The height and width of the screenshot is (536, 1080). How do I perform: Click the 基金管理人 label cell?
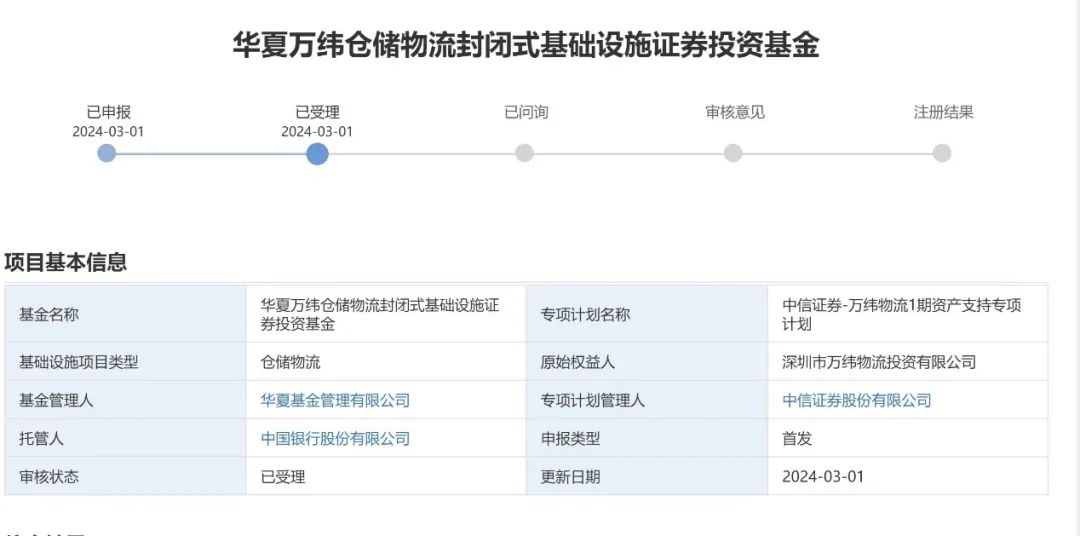coord(125,400)
